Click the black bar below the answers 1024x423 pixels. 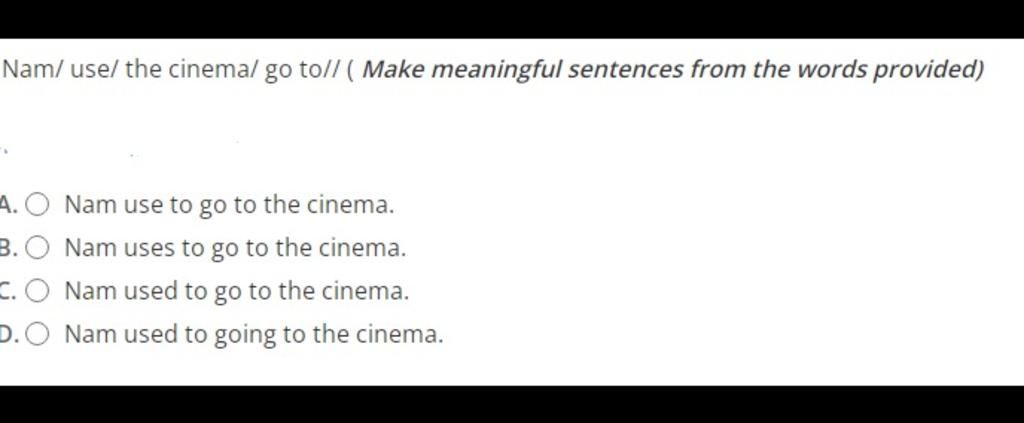[512, 404]
